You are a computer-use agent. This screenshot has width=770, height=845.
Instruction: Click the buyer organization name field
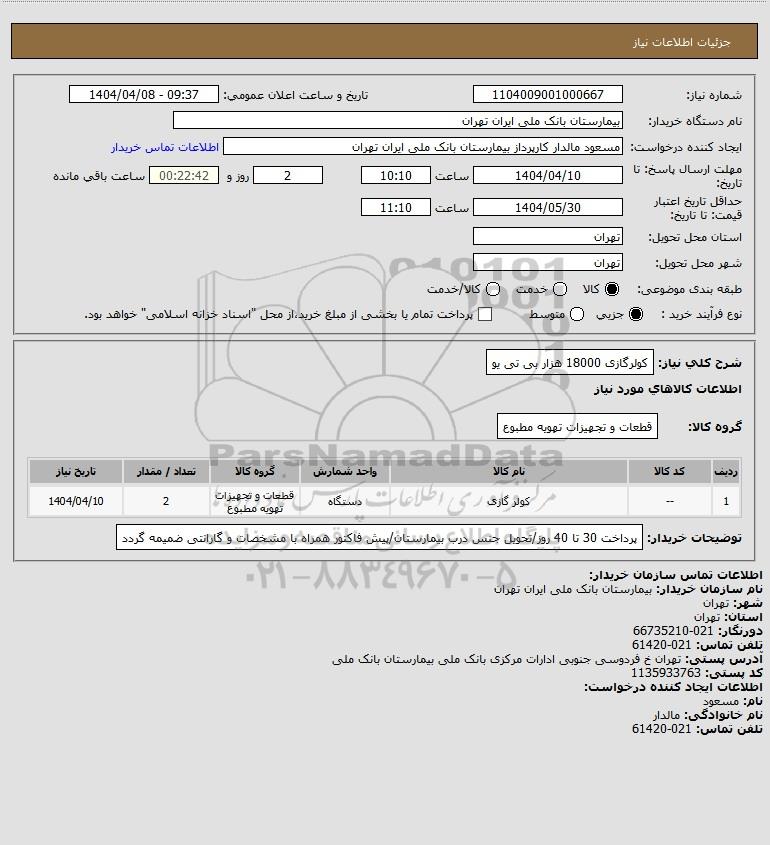point(398,121)
